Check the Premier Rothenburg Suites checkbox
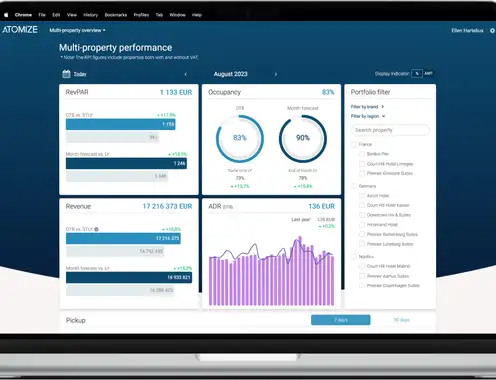Viewport: 496px width, 380px height. [362, 234]
